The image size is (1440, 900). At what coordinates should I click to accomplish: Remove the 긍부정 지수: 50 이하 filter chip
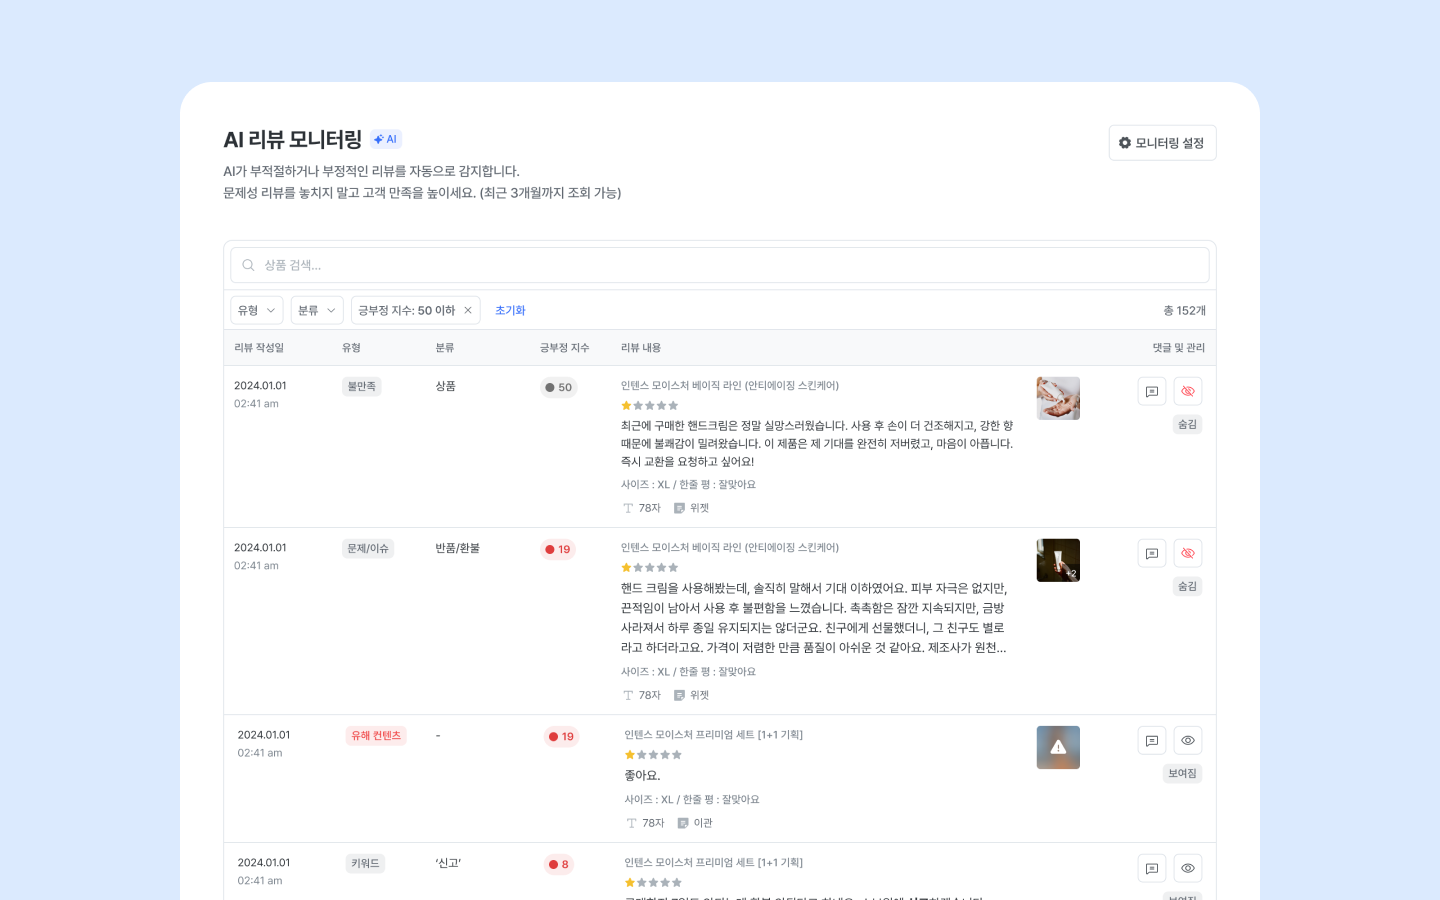pyautogui.click(x=468, y=310)
